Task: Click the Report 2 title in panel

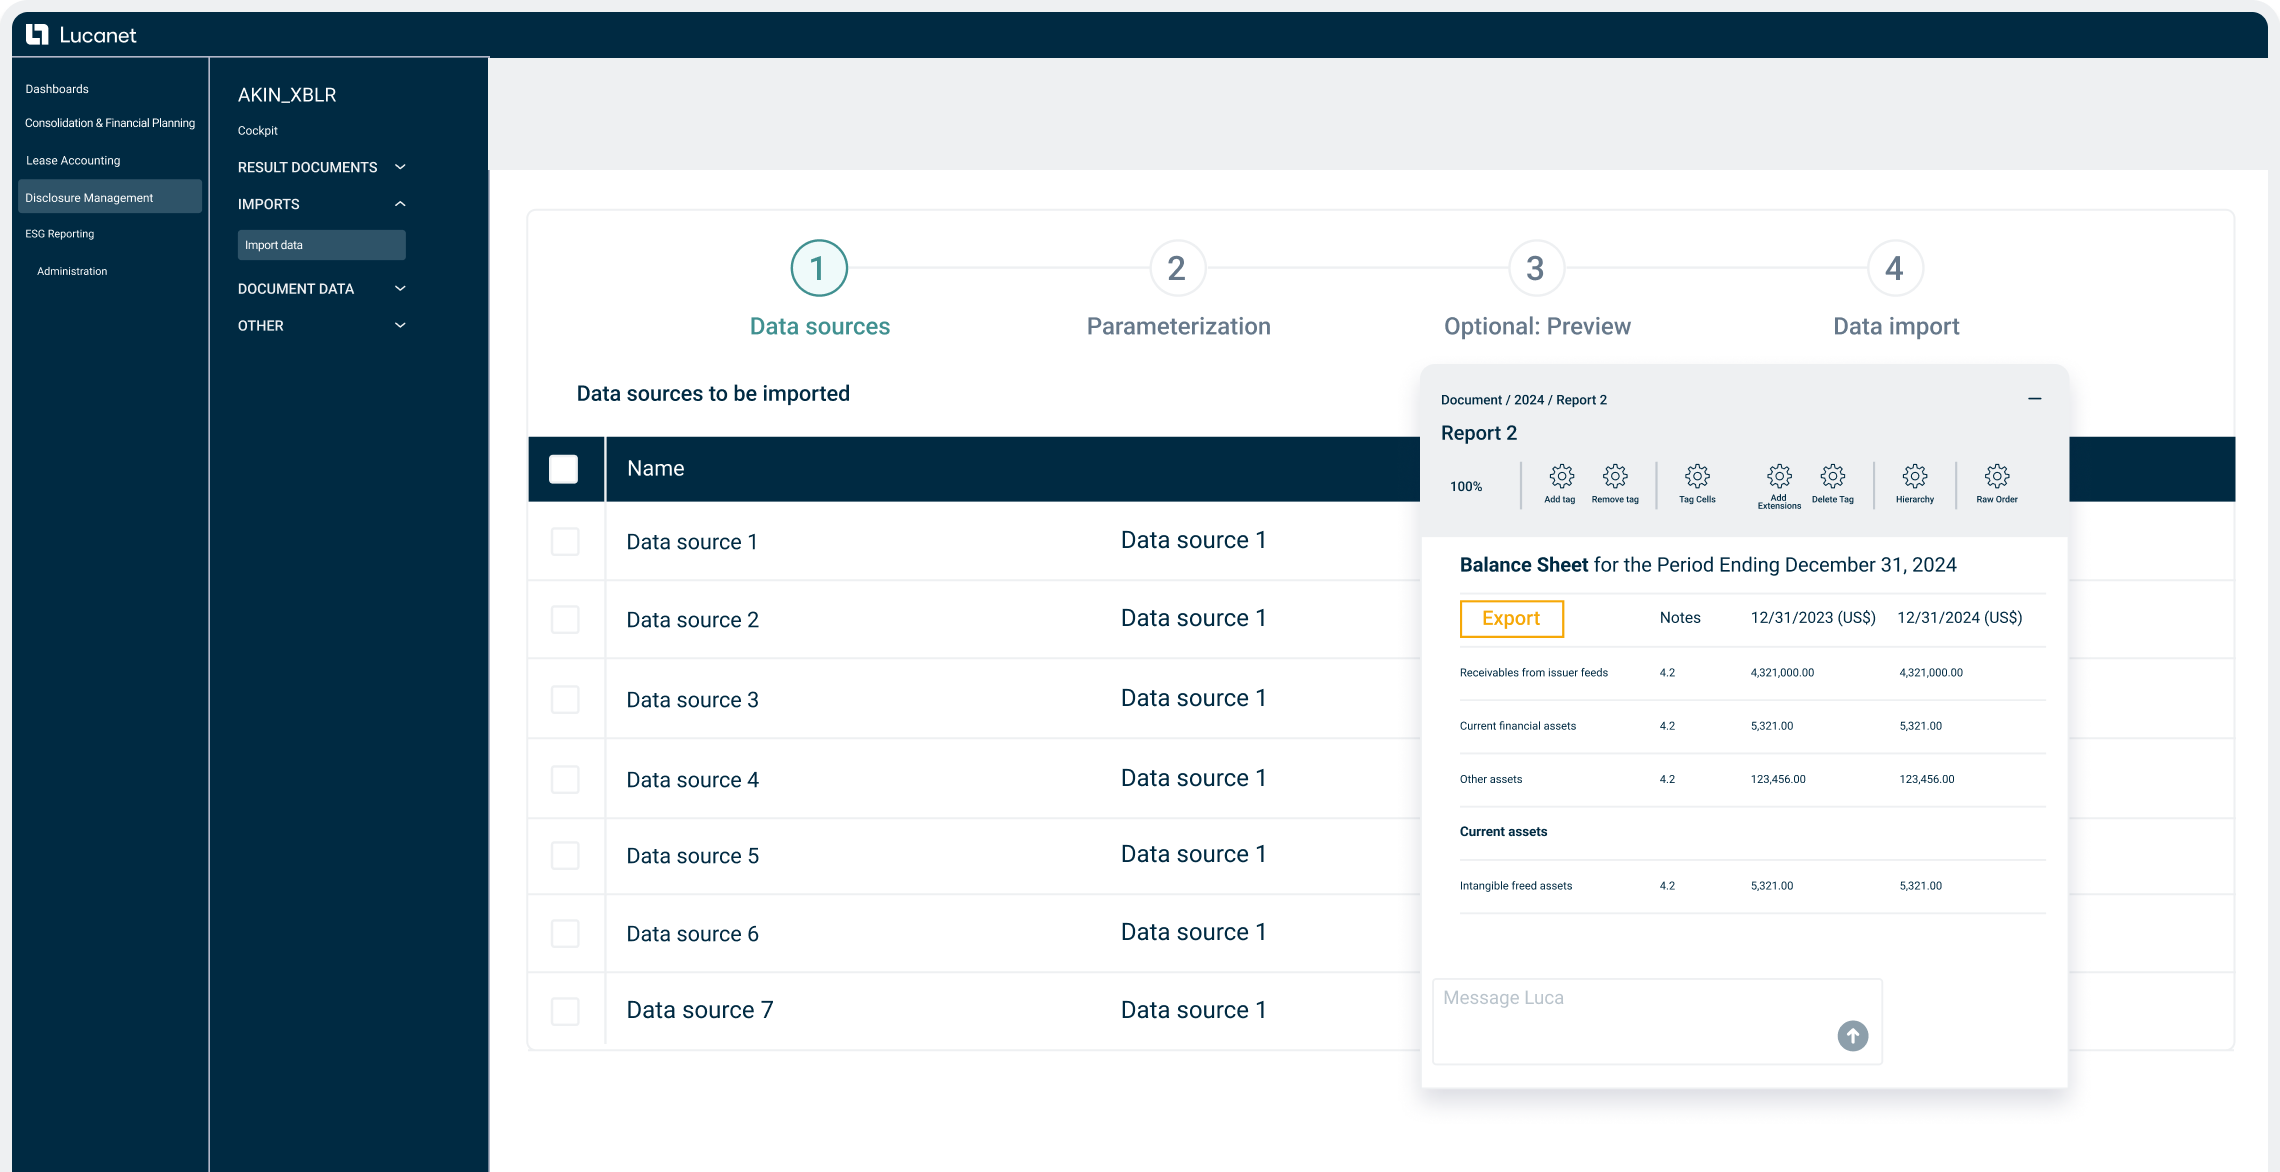Action: click(1479, 433)
